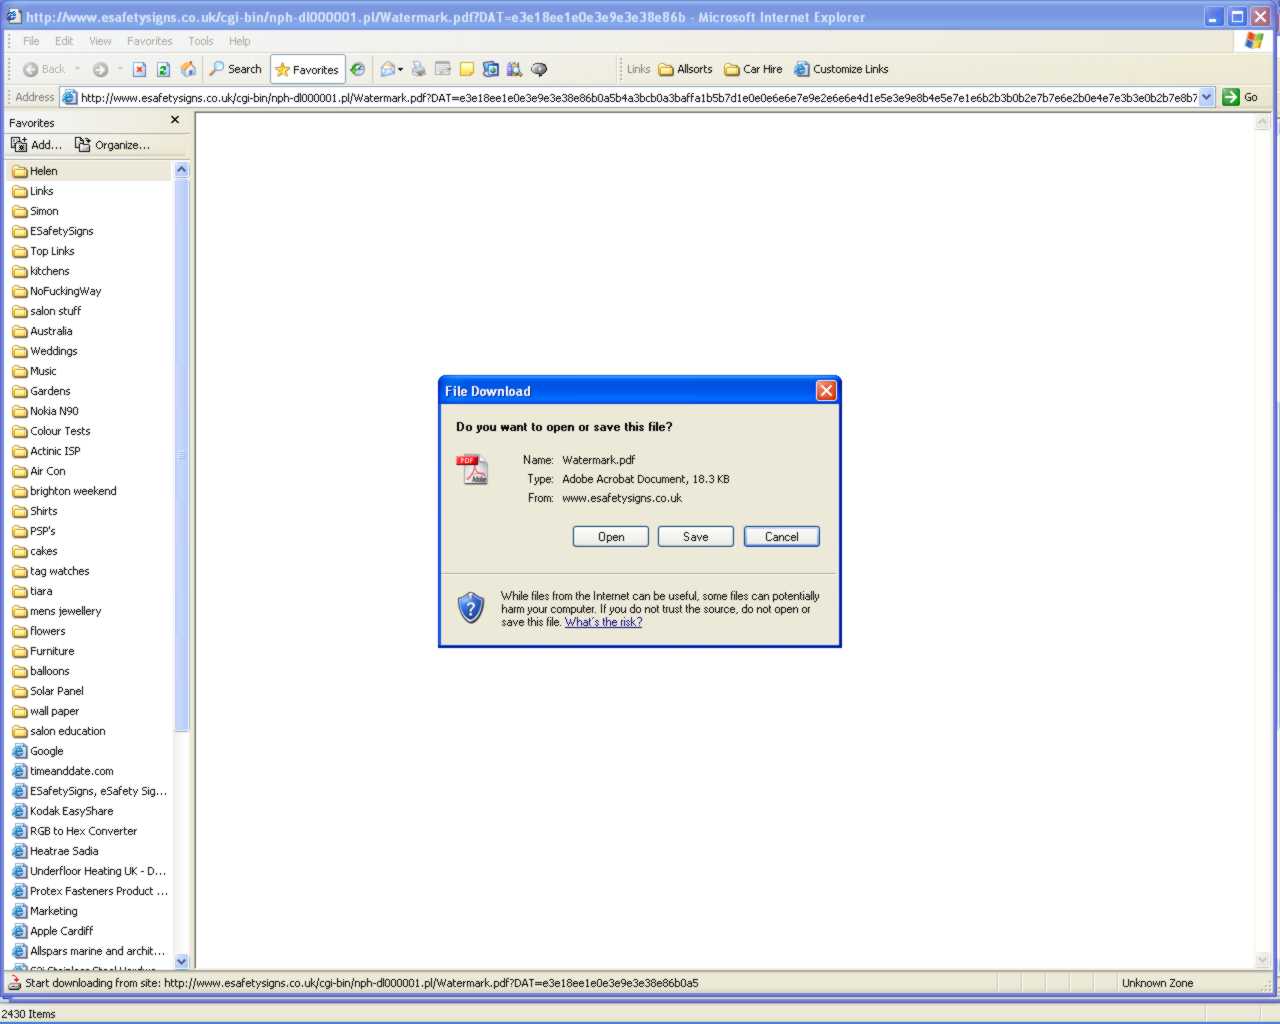1280x1024 pixels.
Task: Close the Favorites side panel
Action: point(175,120)
